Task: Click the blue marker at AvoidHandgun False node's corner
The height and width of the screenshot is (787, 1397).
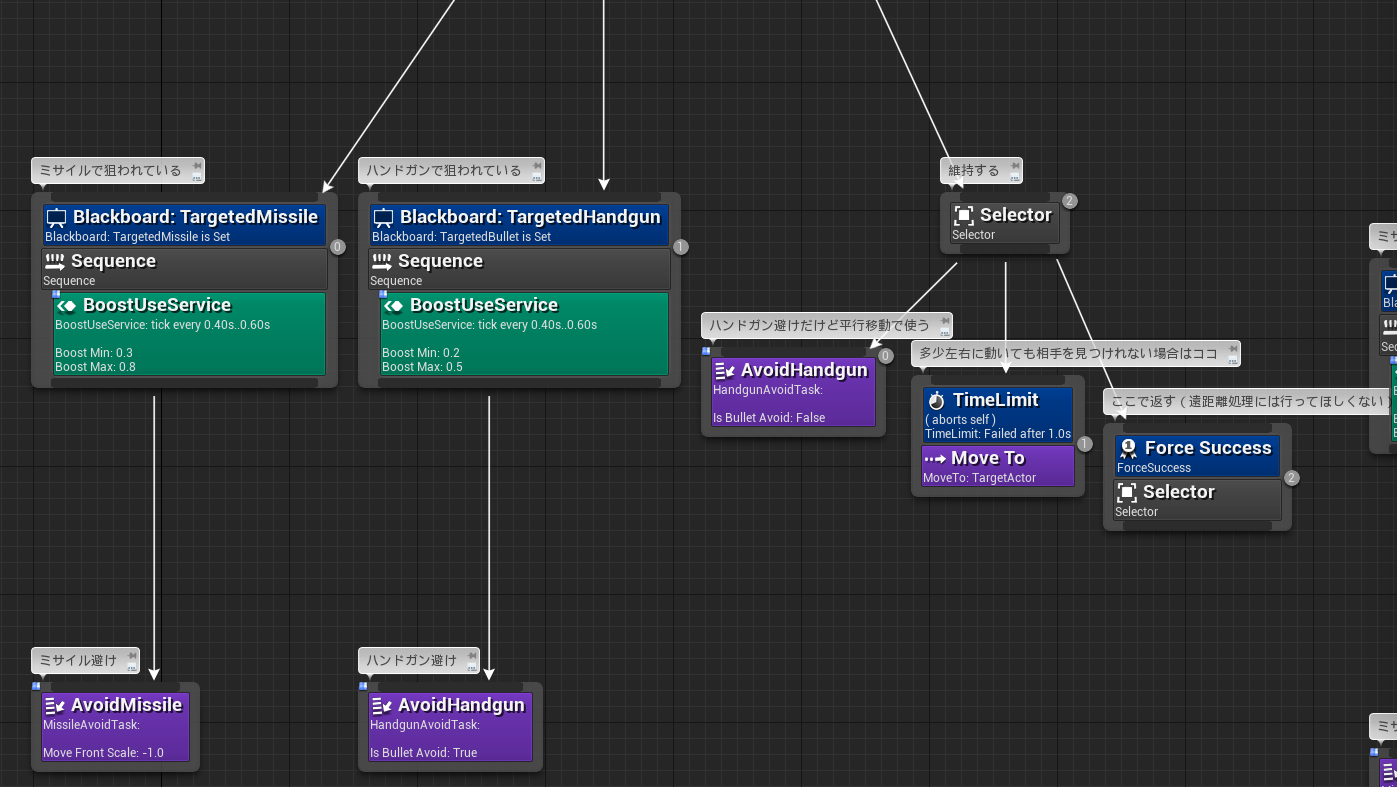Action: click(706, 351)
